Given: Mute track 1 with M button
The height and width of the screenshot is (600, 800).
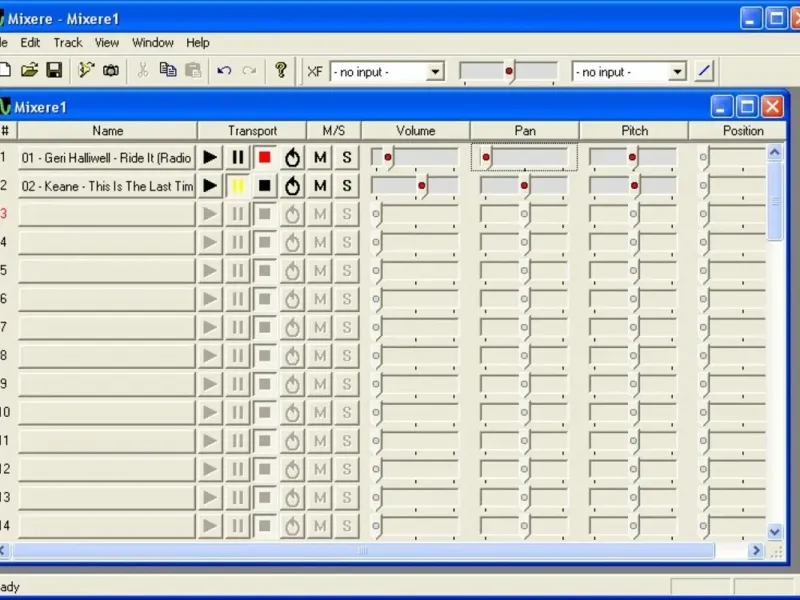Looking at the screenshot, I should (320, 158).
